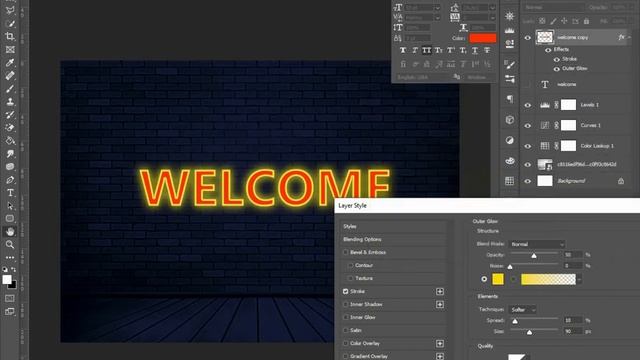Click the lock icon on Background layer
Screen dimensions: 640x360
pos(621,181)
